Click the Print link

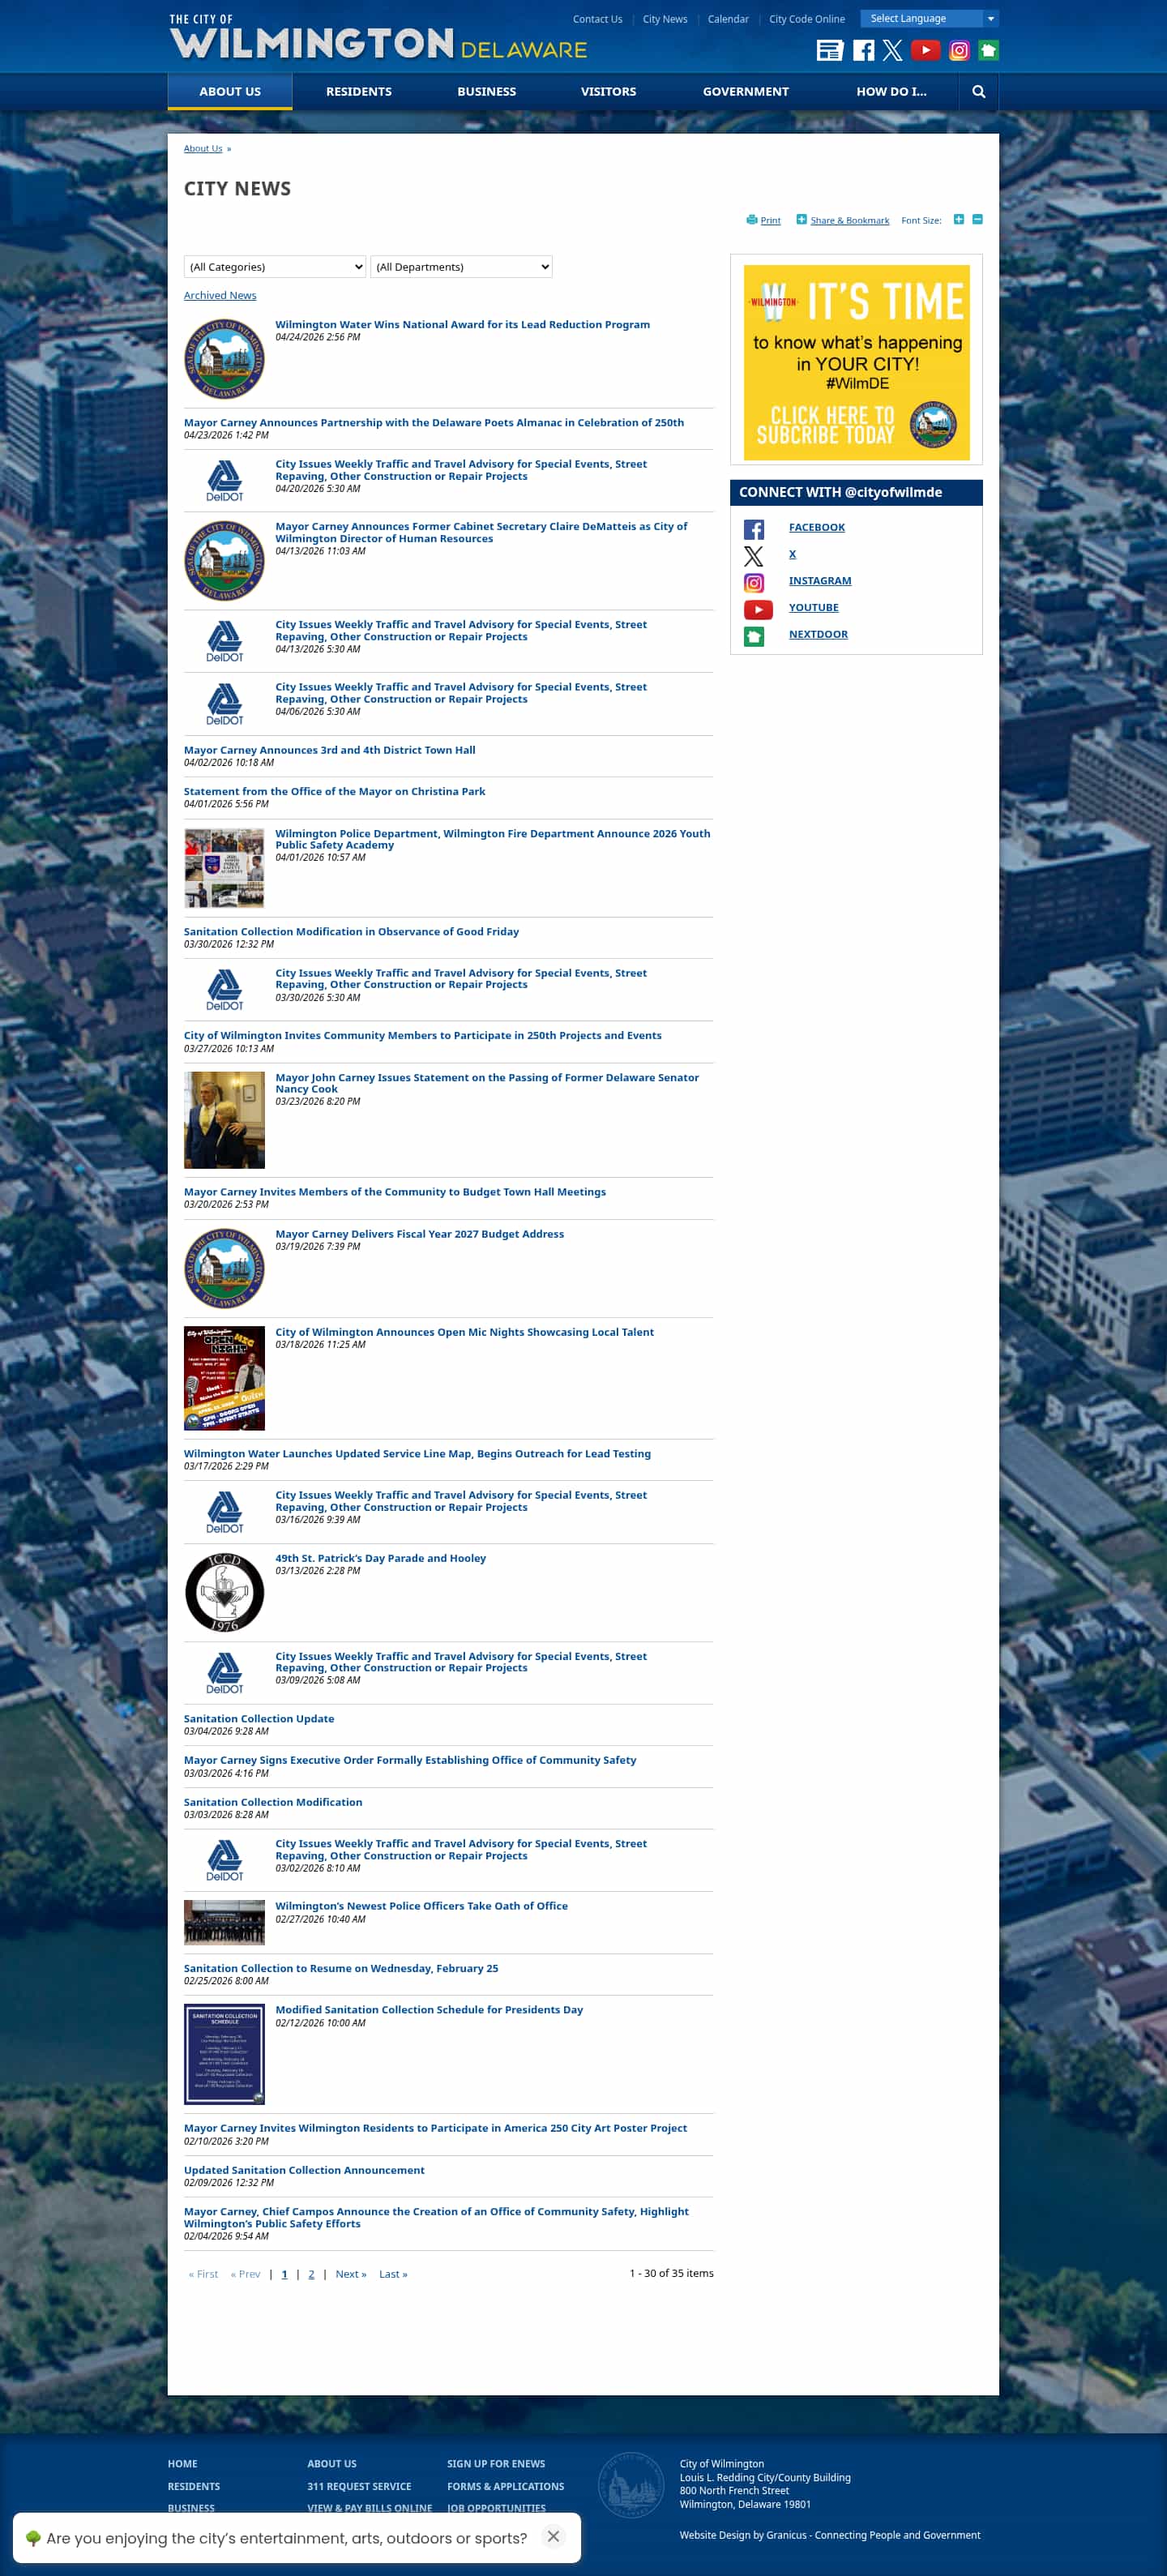[770, 220]
